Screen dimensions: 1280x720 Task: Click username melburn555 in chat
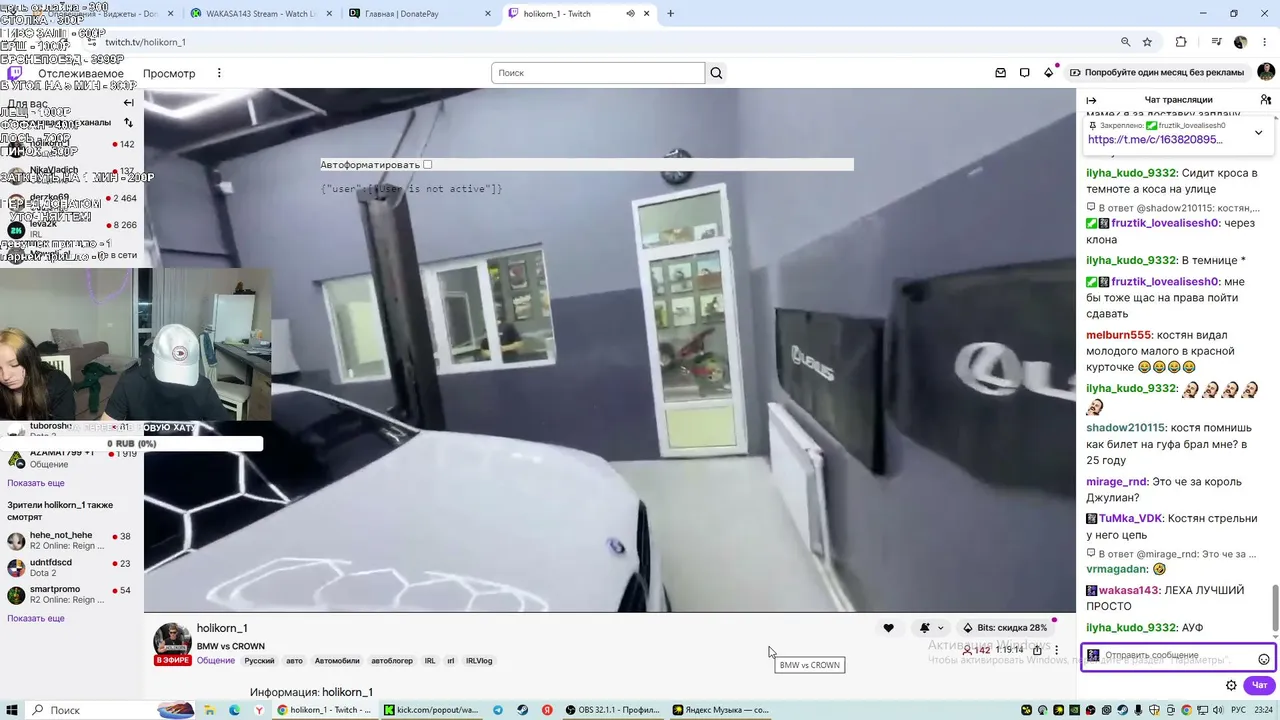point(1118,335)
